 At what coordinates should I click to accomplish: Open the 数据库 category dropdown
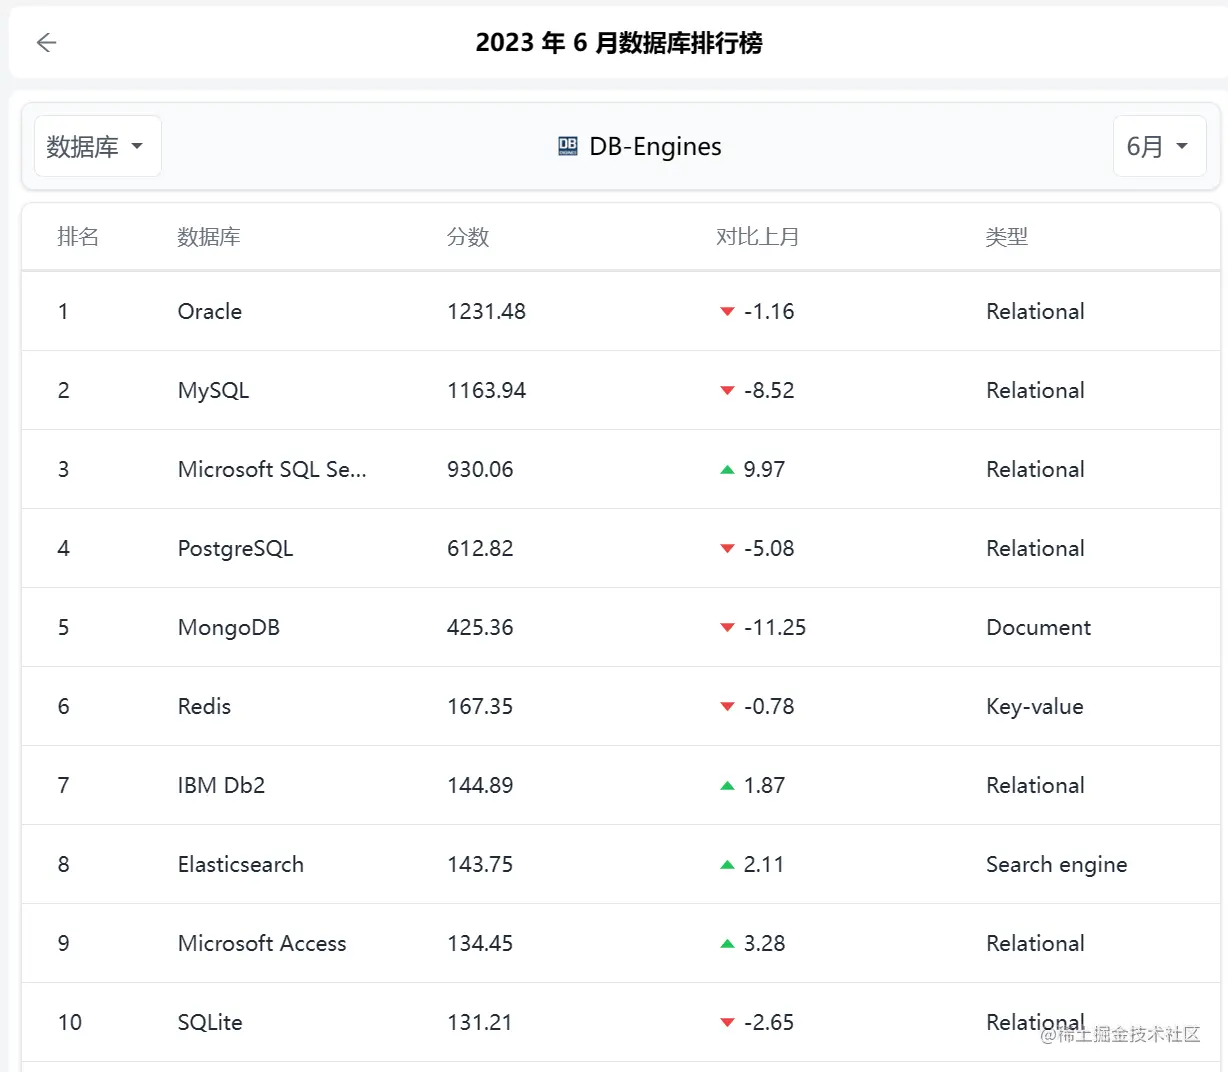coord(97,146)
